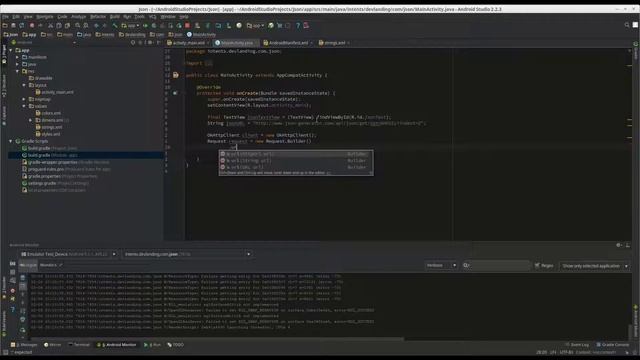
Task: Click the Clear logcat trash icon
Action: click(22, 278)
